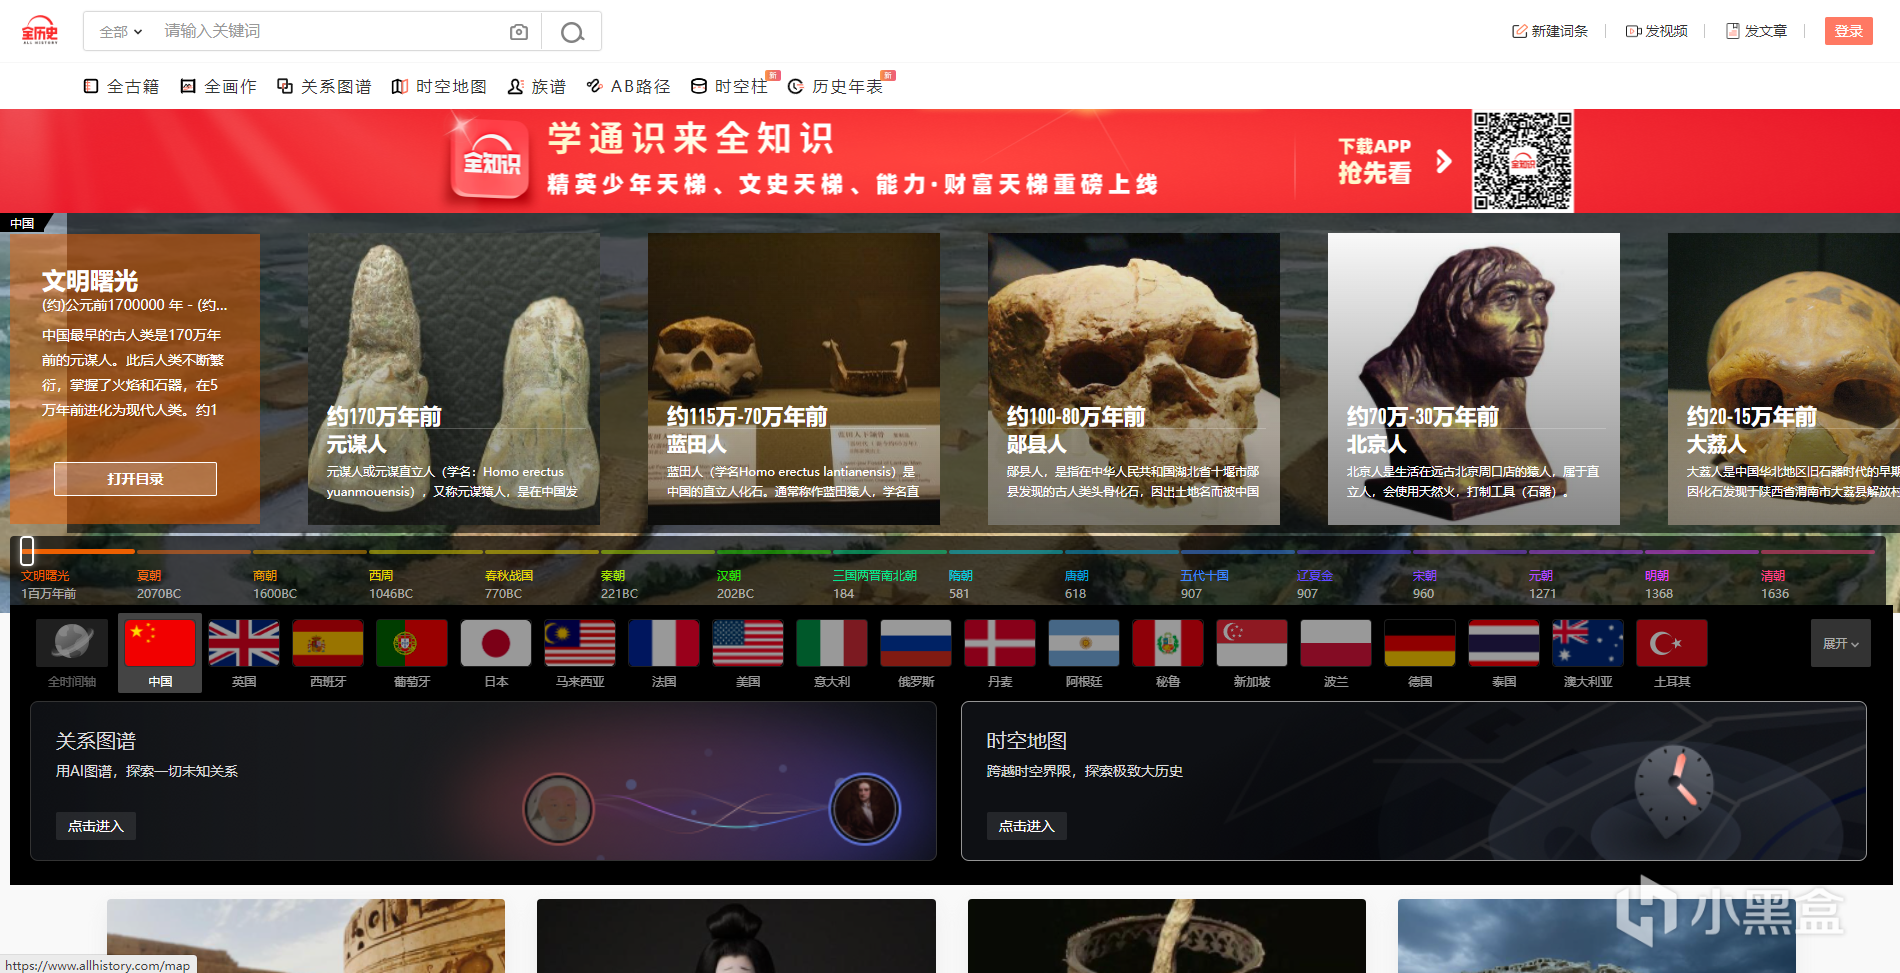Image resolution: width=1900 pixels, height=973 pixels.
Task: Open the 蓝田人 card
Action: click(x=794, y=379)
